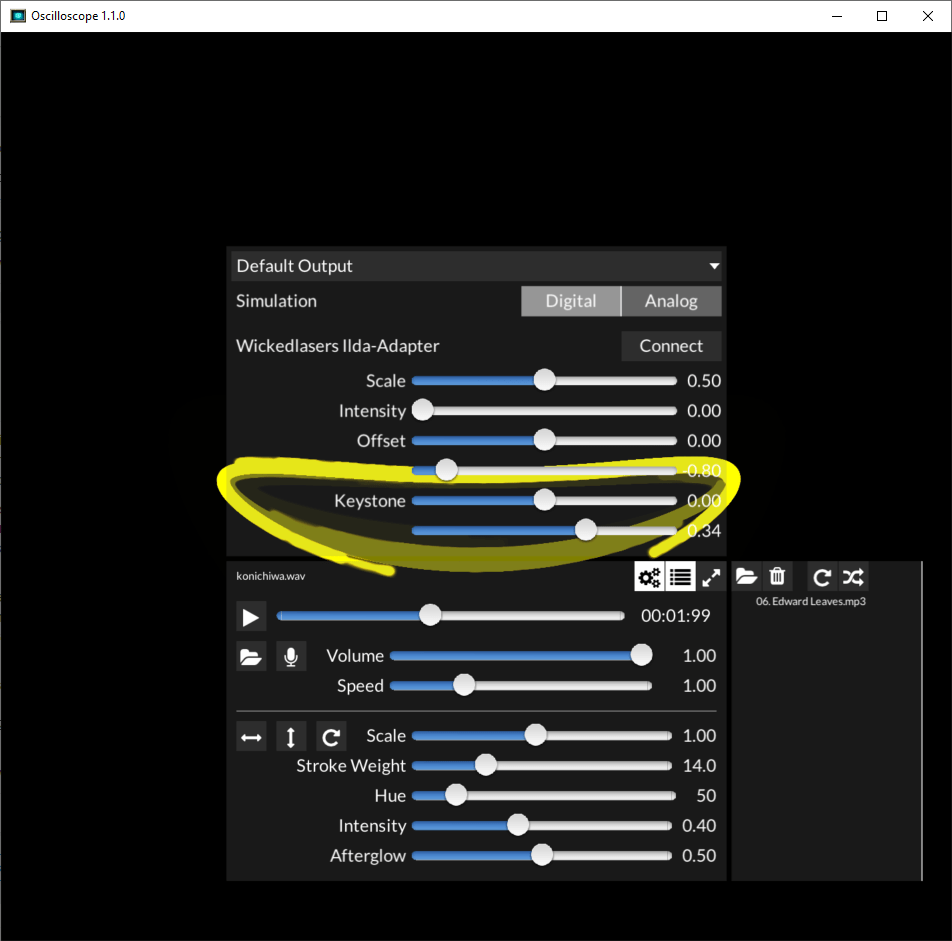Click the rotate icon beside Scale

(x=331, y=737)
